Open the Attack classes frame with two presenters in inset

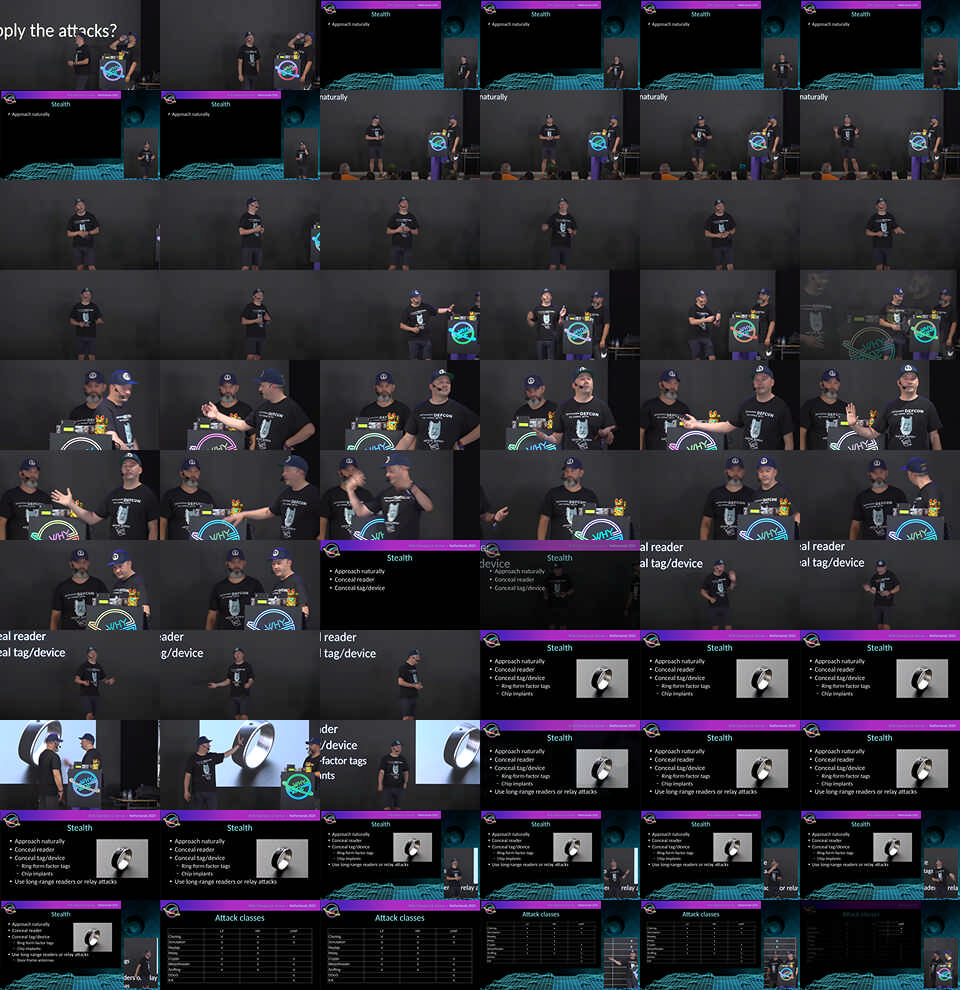[x=720, y=945]
